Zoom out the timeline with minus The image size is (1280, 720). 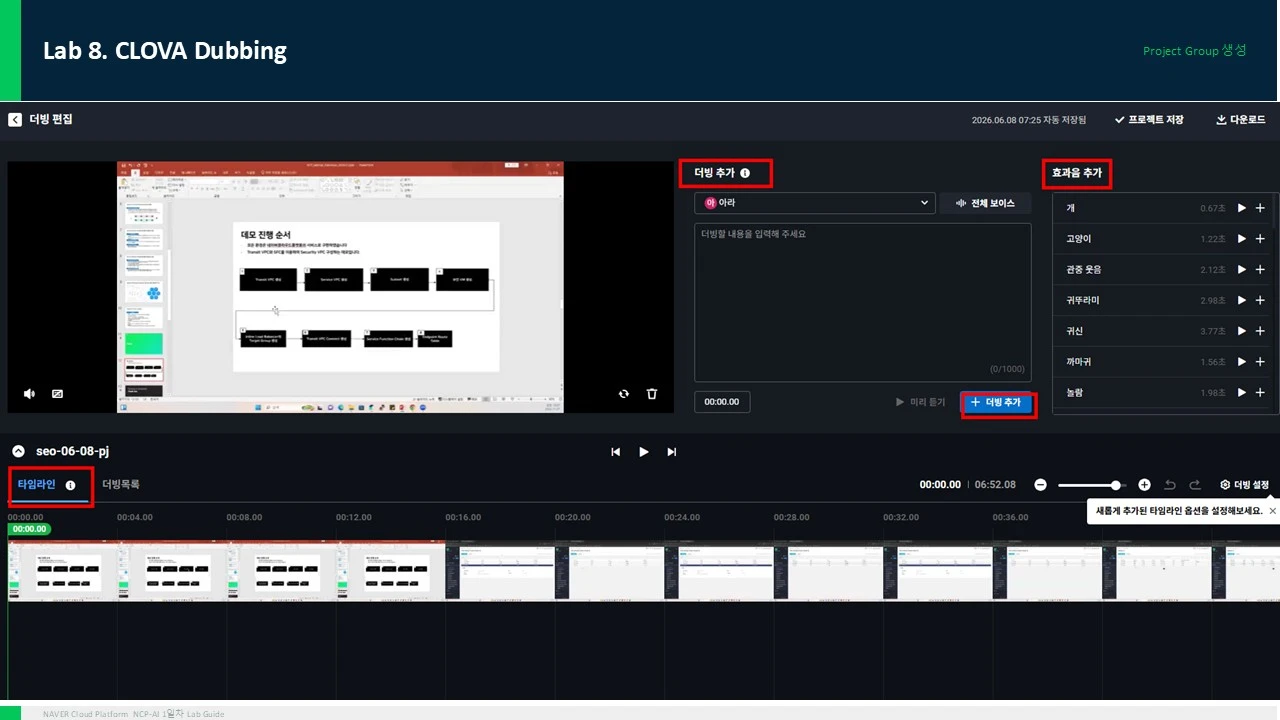click(x=1041, y=485)
